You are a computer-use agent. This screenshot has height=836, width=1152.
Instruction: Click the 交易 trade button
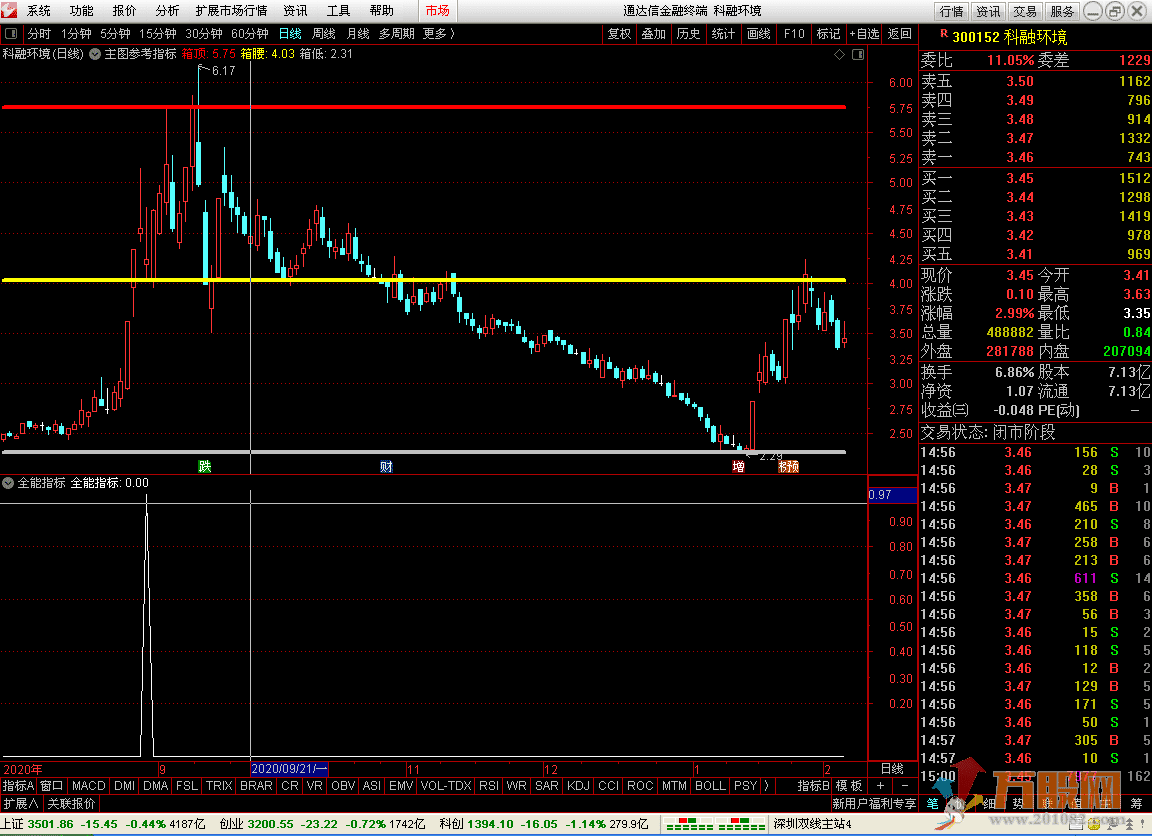tap(1025, 11)
